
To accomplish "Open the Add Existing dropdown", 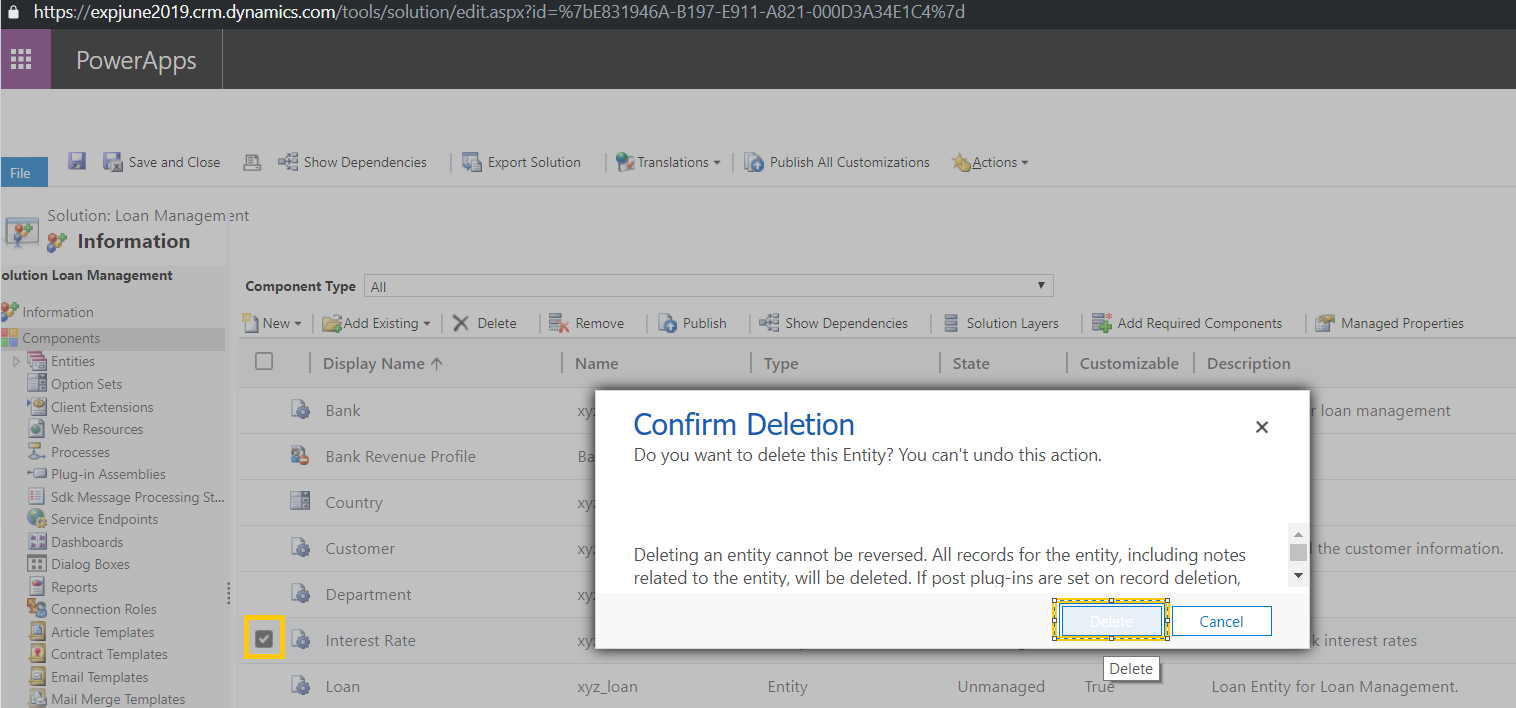I will tap(376, 323).
